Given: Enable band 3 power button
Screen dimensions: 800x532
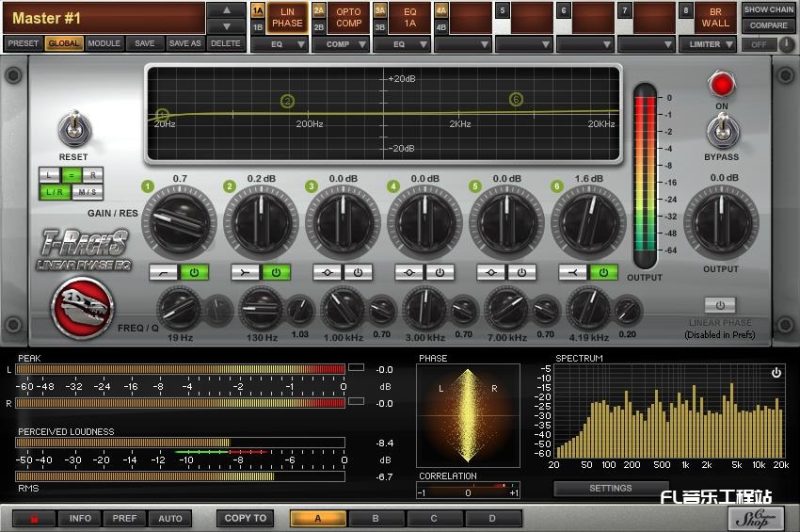Looking at the screenshot, I should (x=357, y=272).
